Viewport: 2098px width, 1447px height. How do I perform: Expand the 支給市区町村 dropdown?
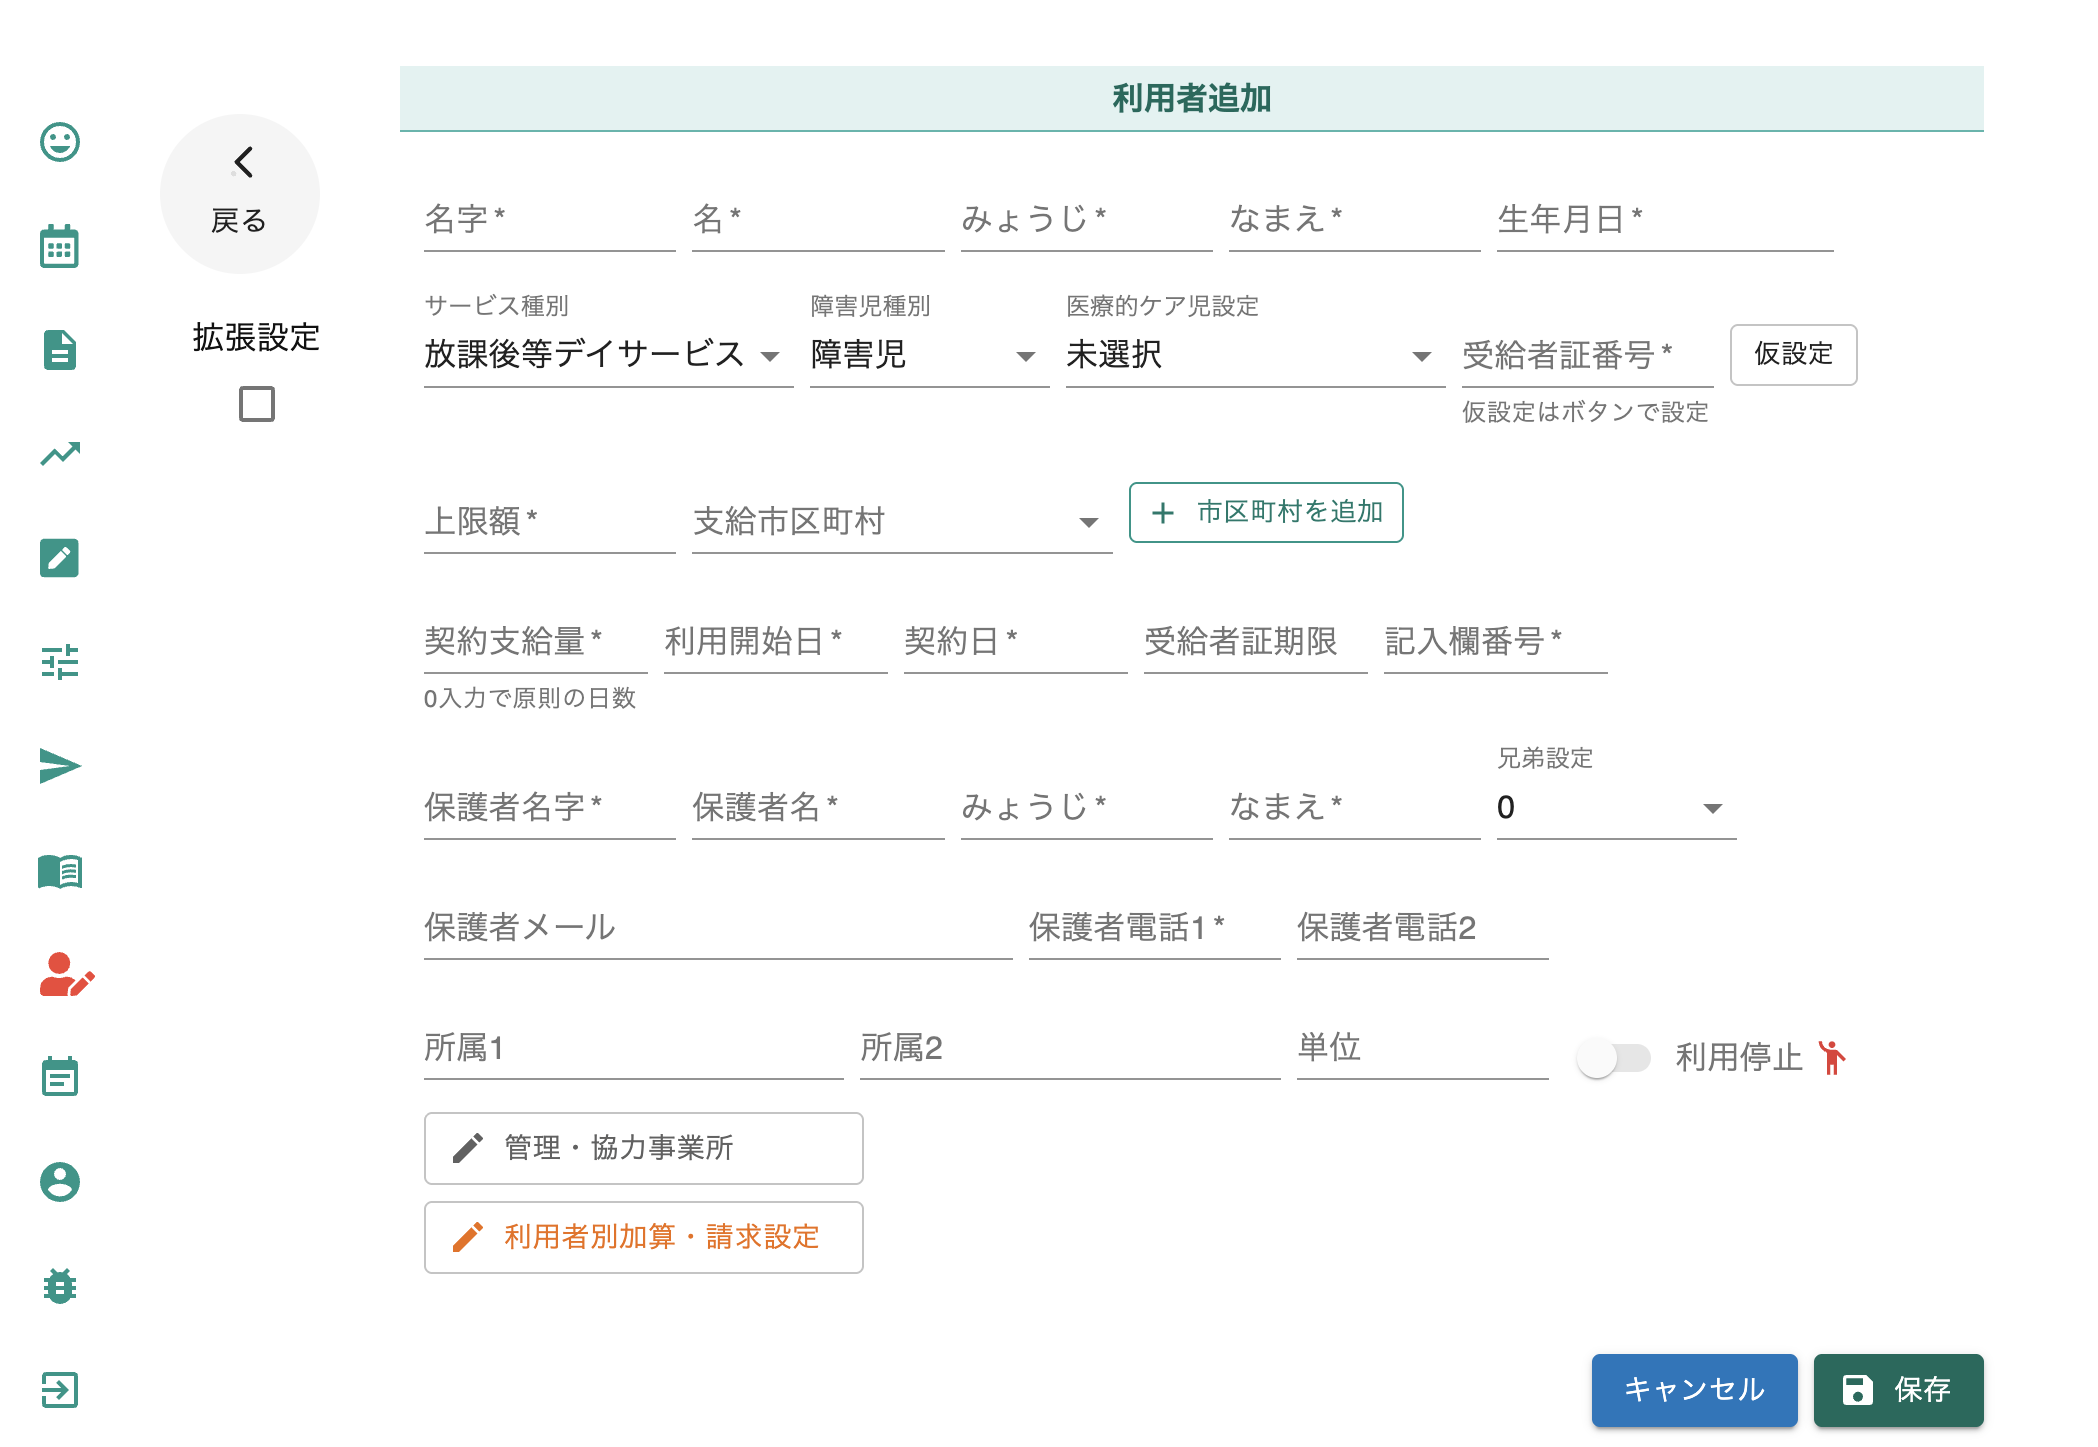point(900,522)
